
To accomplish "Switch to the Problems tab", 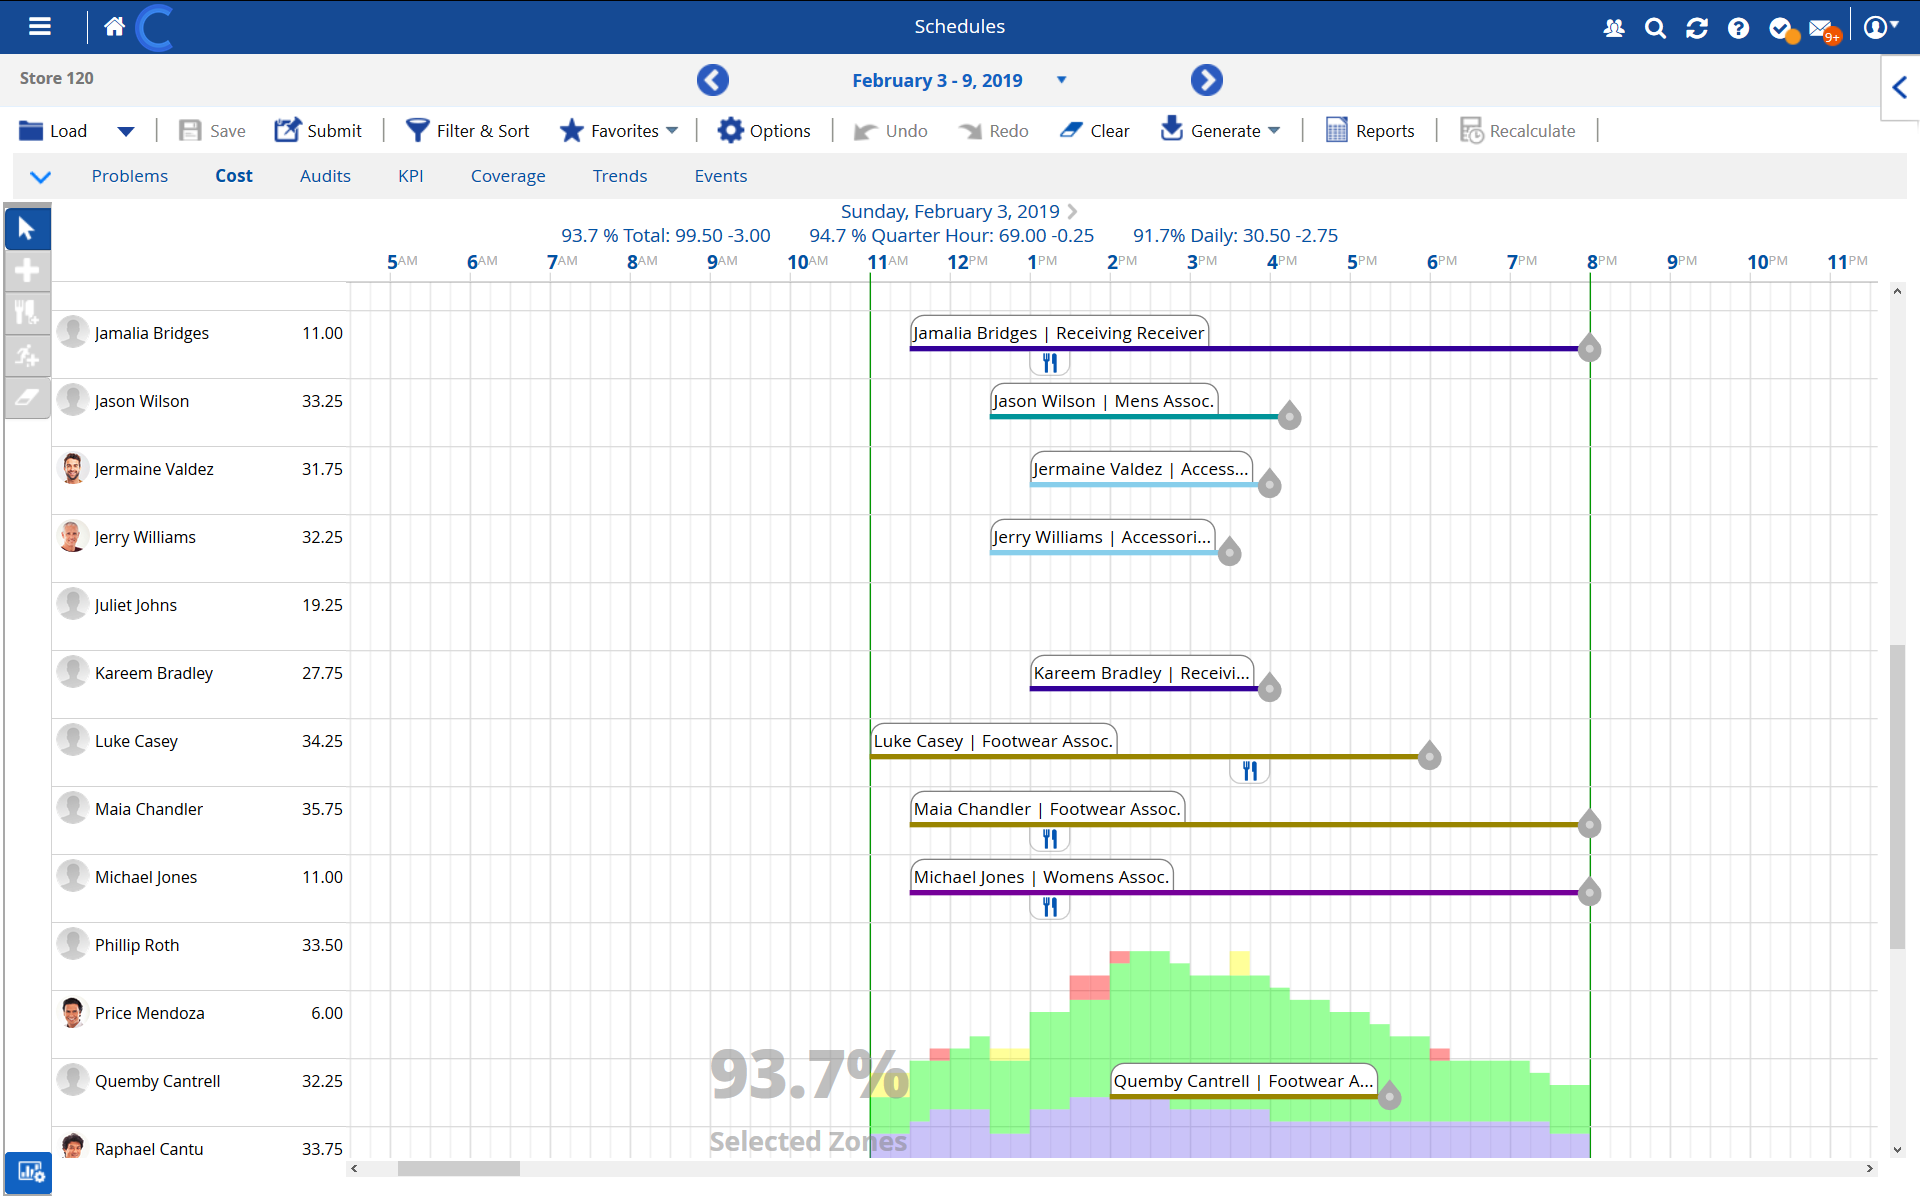I will [130, 176].
